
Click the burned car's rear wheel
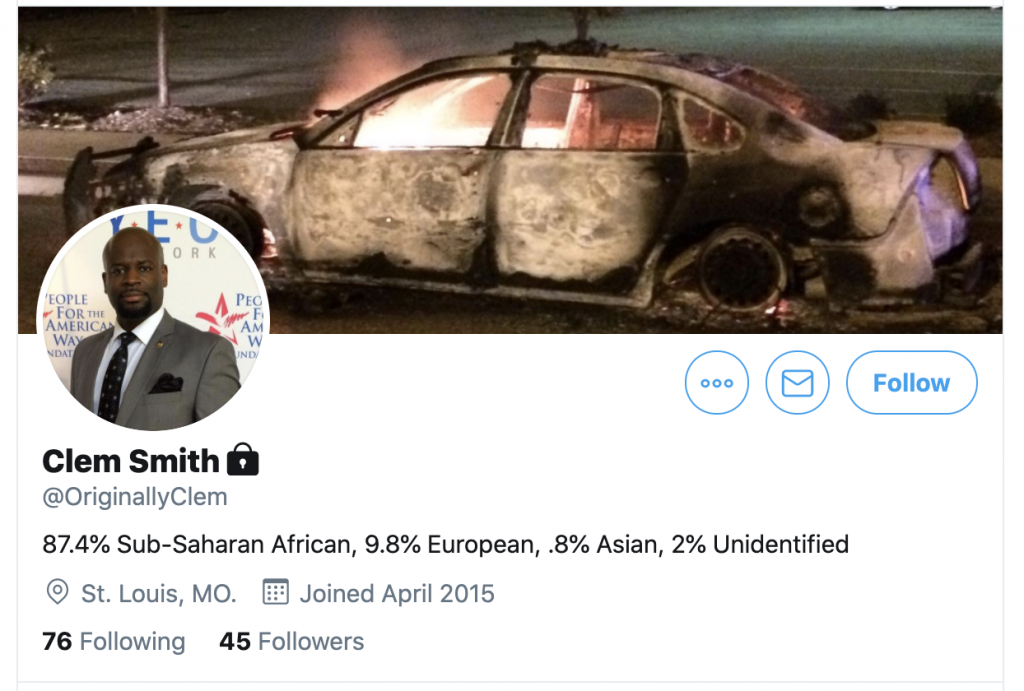pyautogui.click(x=743, y=270)
